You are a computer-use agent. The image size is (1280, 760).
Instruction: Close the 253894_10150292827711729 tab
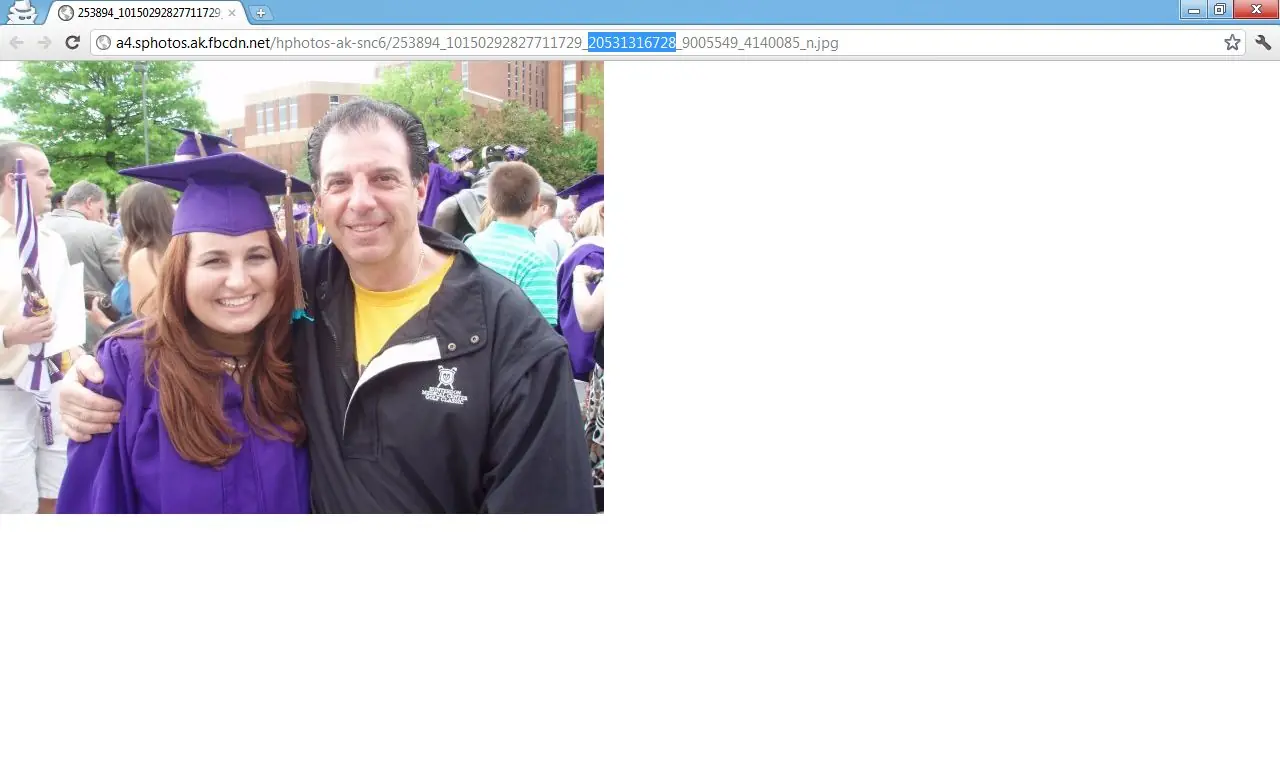point(232,13)
